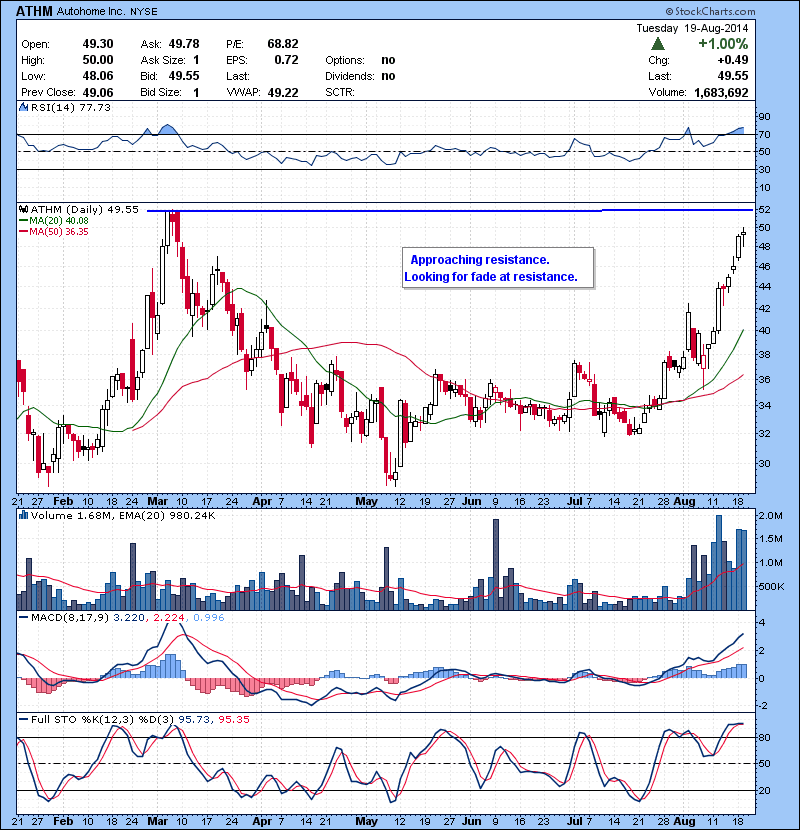
Task: Click the green up-triangle change indicator
Action: coord(658,44)
